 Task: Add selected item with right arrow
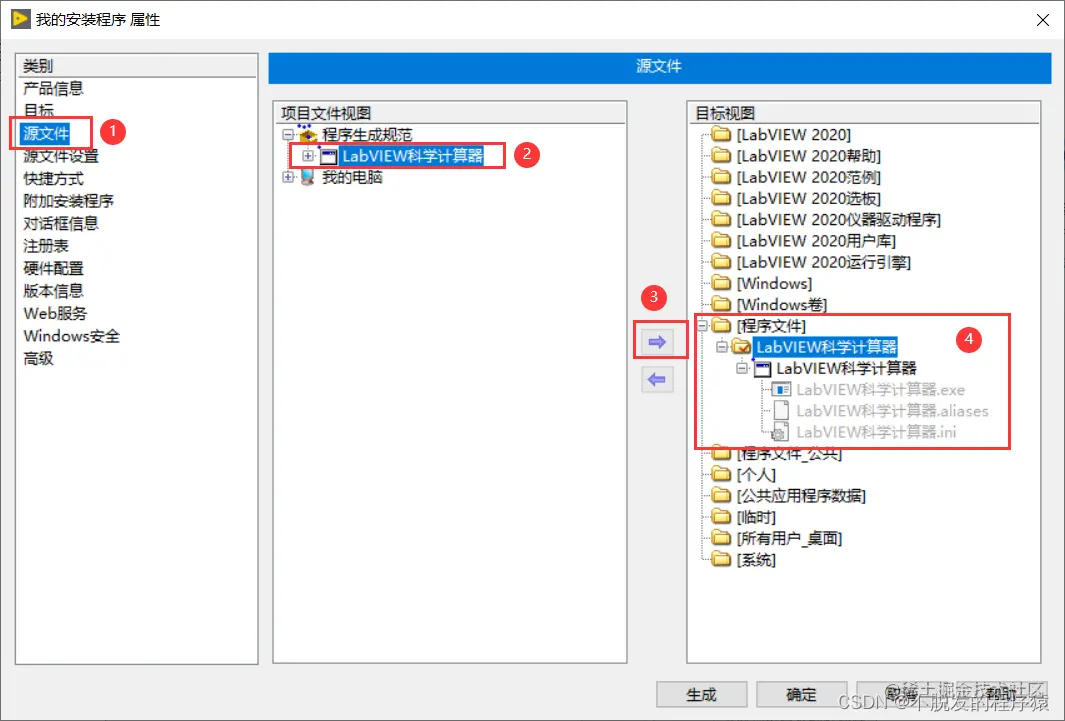click(657, 341)
